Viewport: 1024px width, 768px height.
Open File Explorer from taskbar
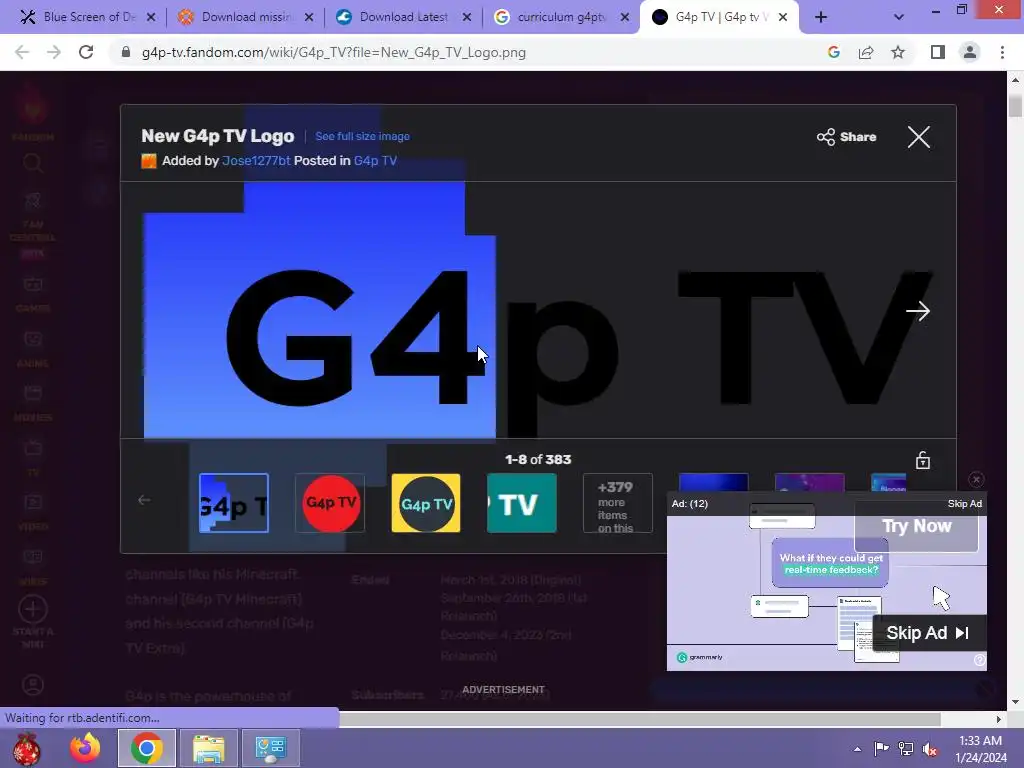209,748
